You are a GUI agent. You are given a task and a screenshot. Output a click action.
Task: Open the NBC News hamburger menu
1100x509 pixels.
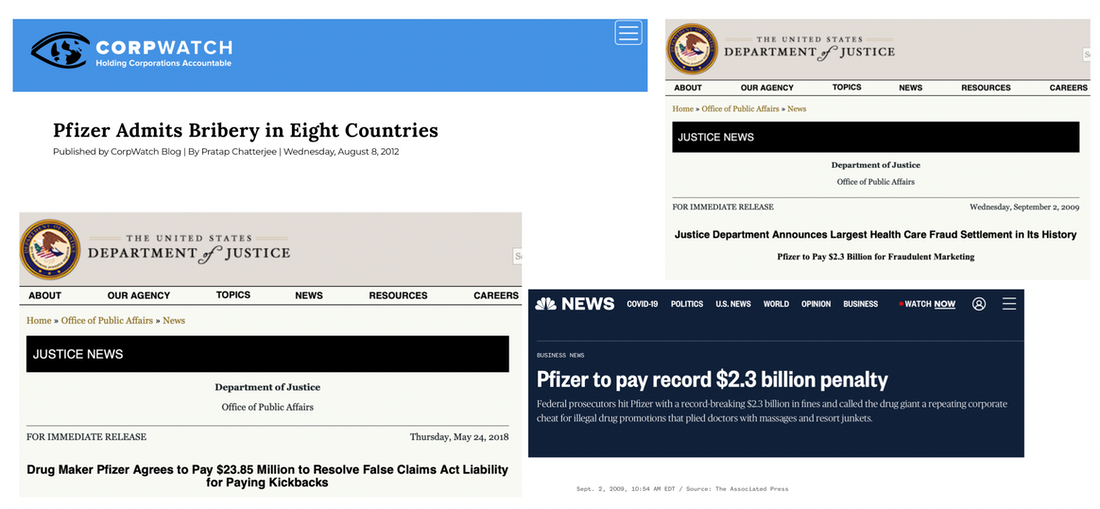pyautogui.click(x=1009, y=304)
